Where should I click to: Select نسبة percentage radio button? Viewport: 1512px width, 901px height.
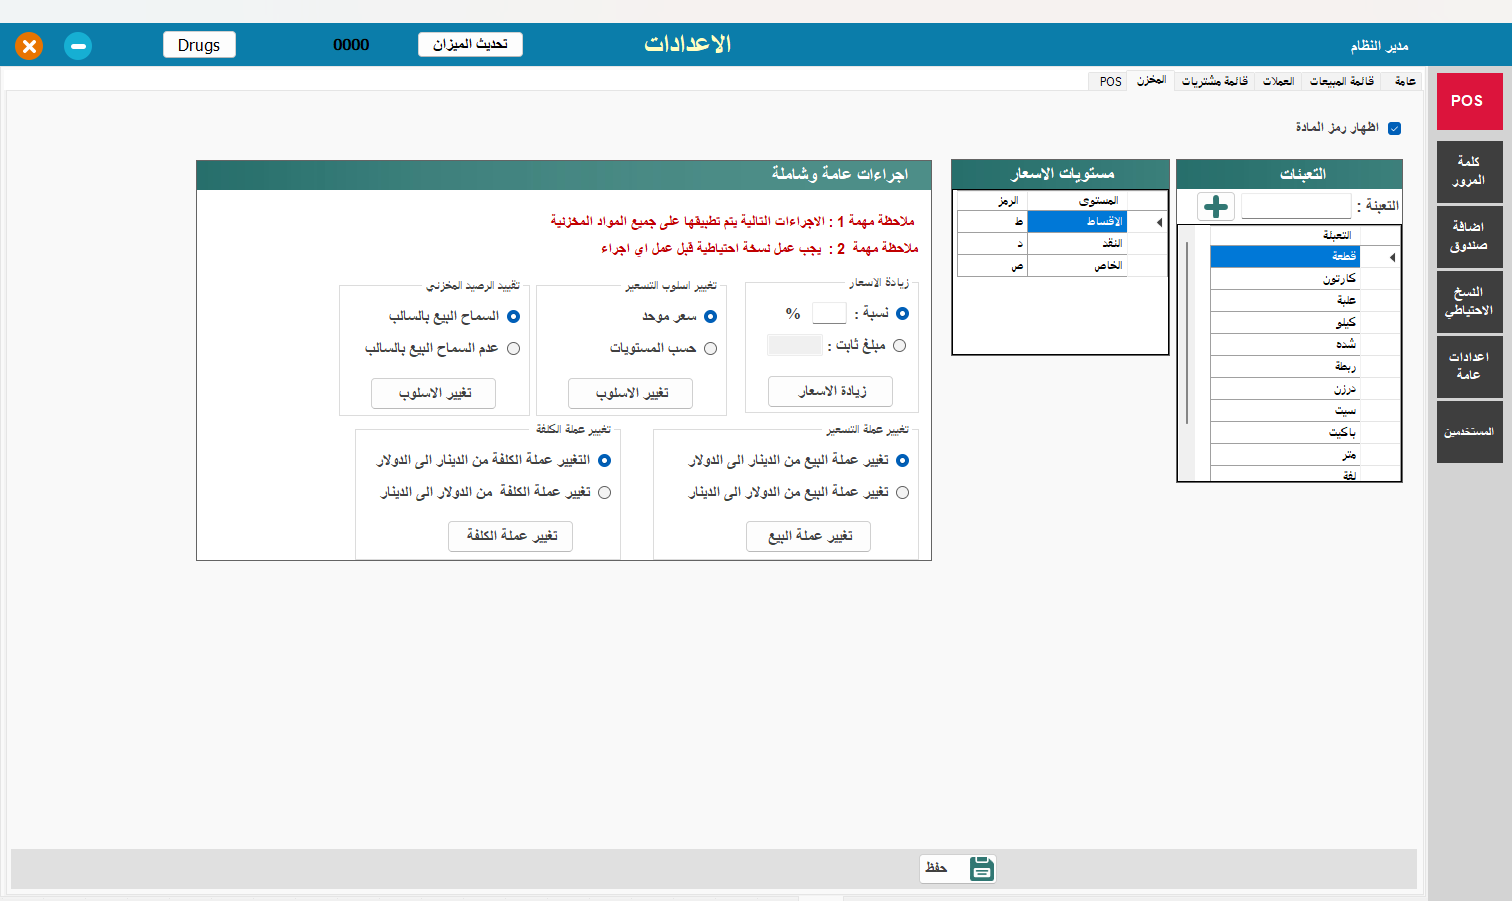(903, 313)
